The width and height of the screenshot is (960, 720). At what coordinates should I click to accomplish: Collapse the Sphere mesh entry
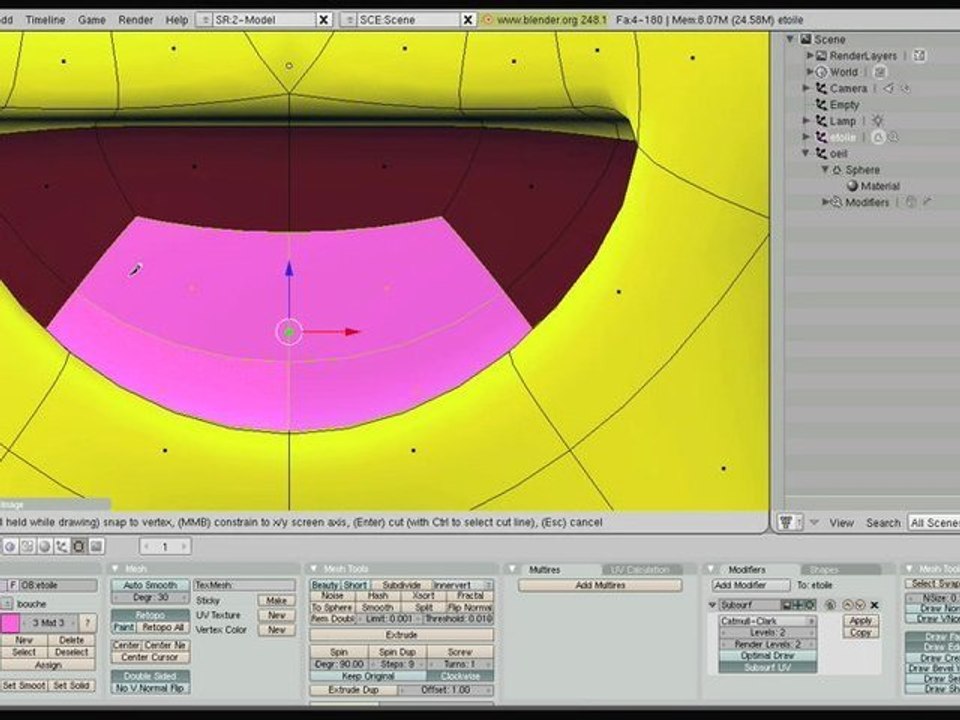pyautogui.click(x=825, y=170)
